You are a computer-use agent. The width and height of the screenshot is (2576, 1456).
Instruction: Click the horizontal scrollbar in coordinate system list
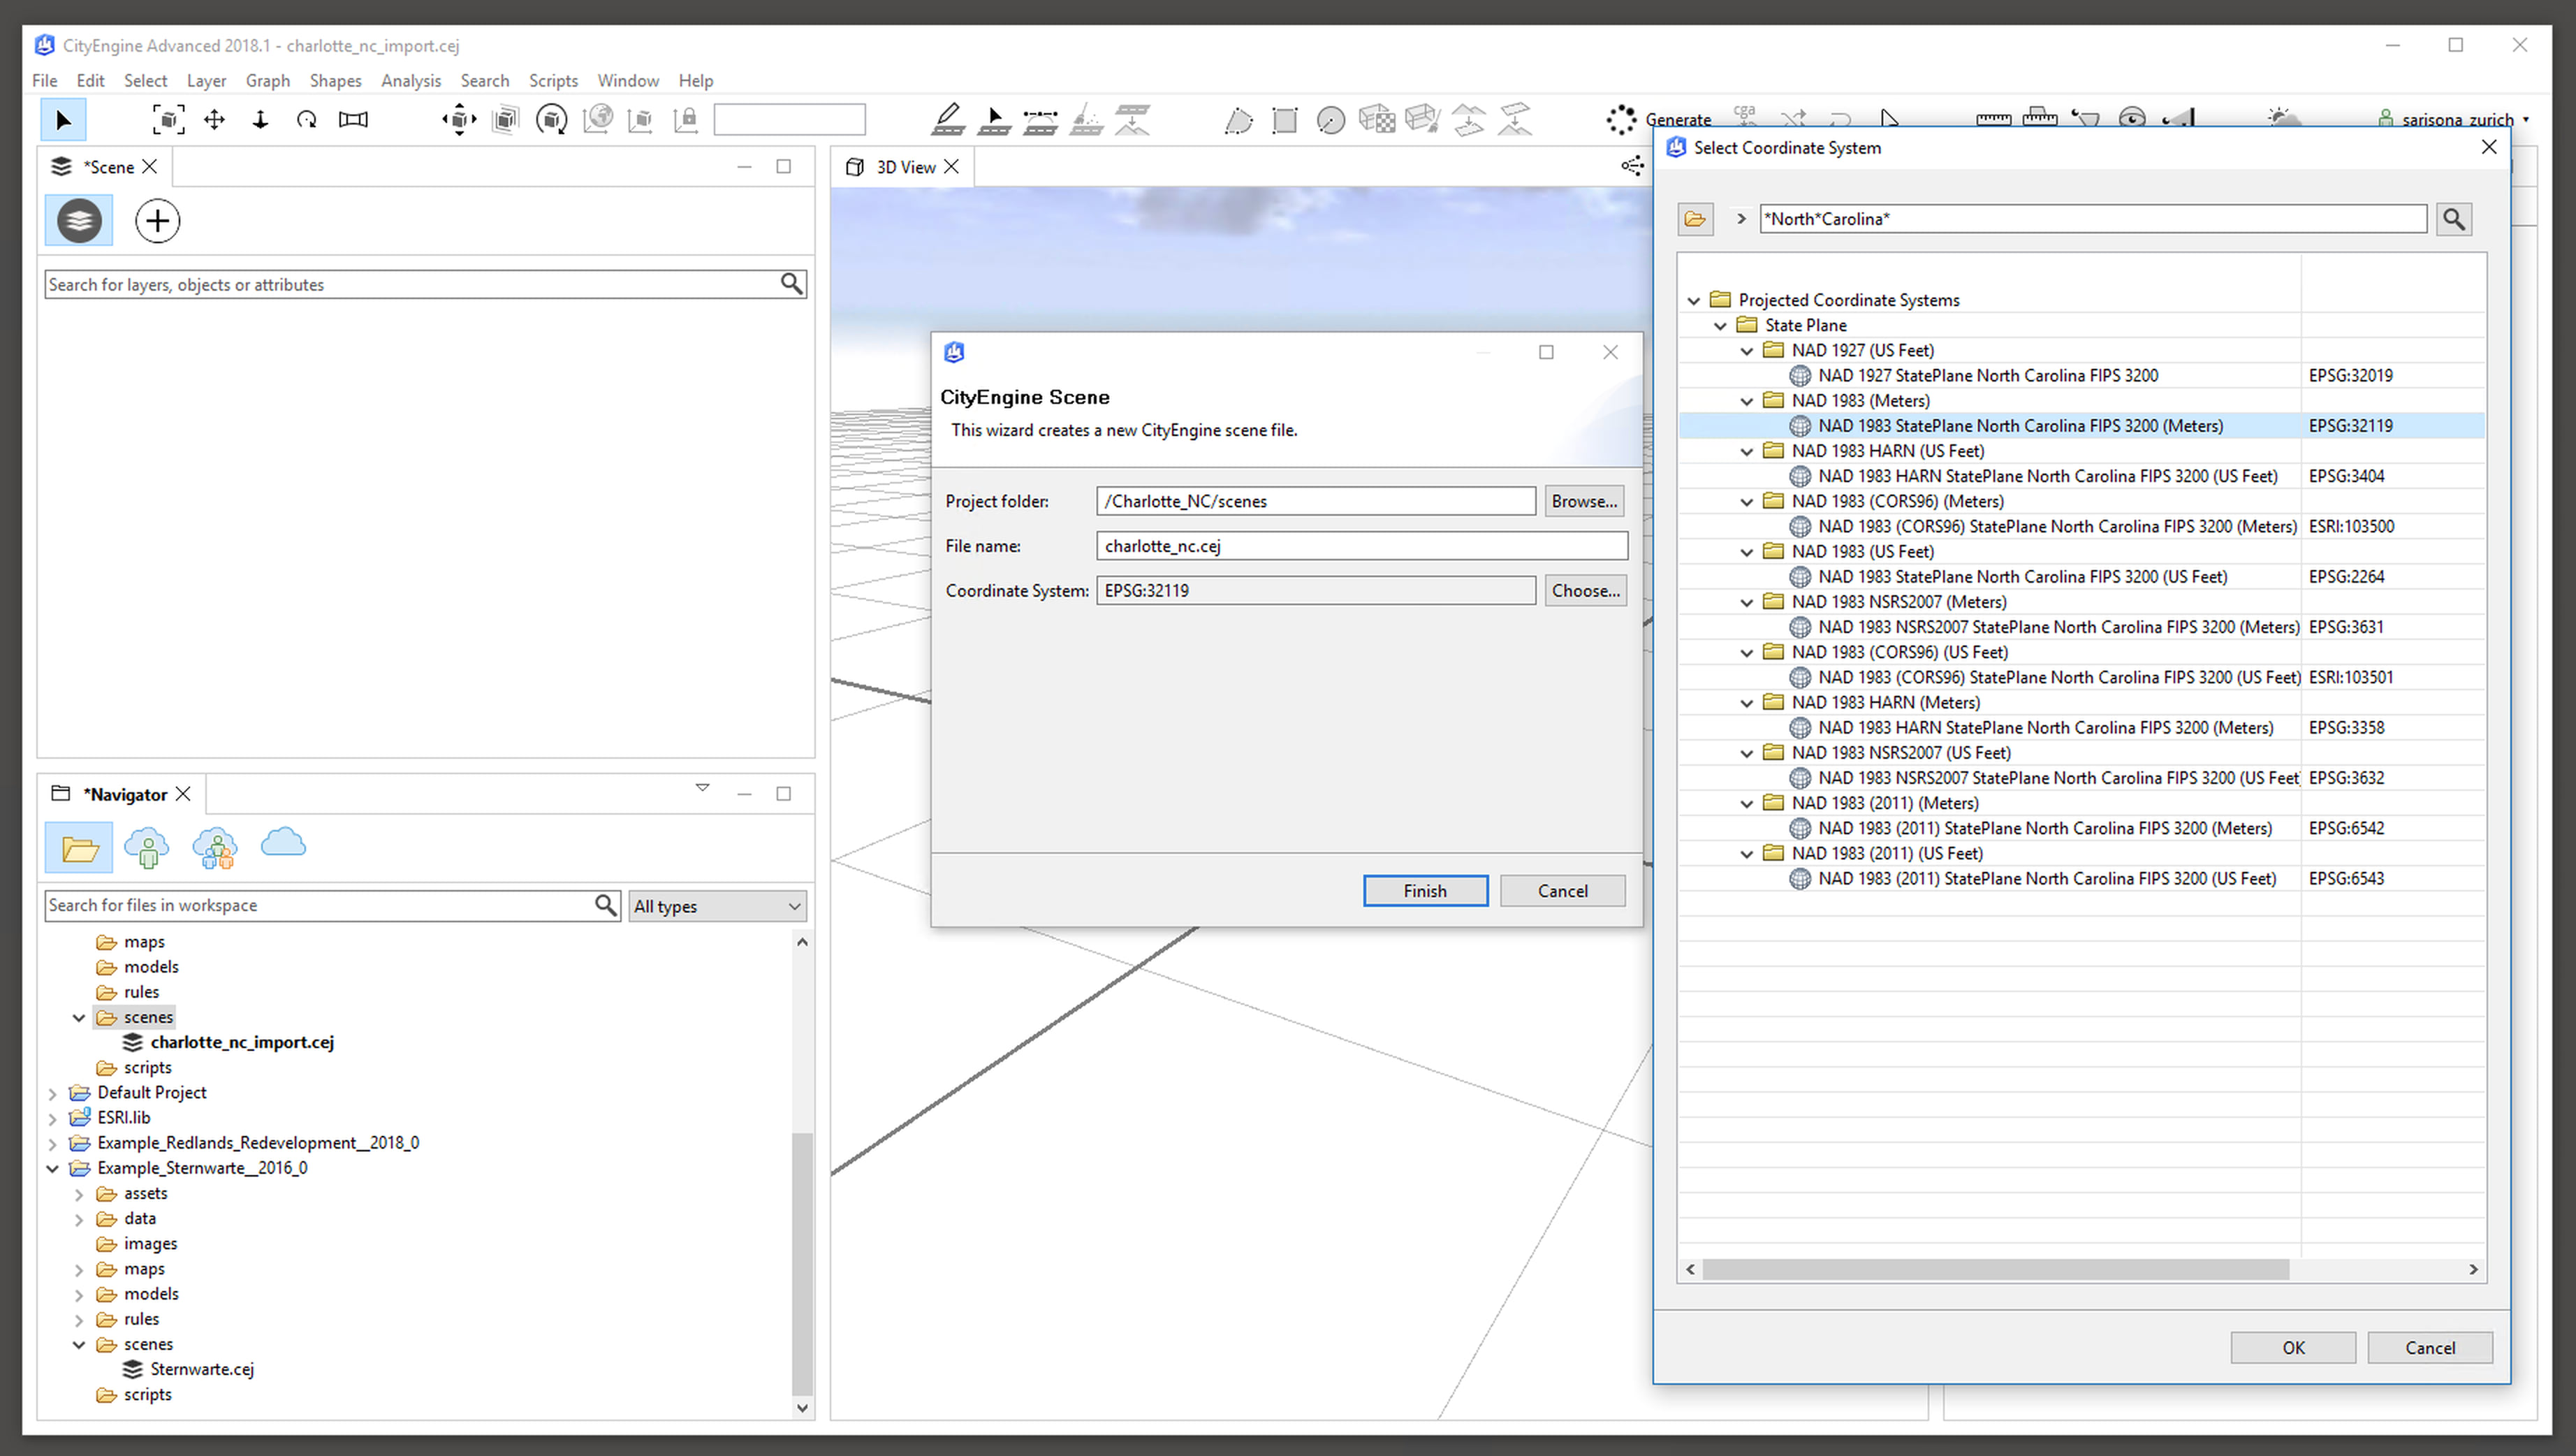[x=1995, y=1269]
